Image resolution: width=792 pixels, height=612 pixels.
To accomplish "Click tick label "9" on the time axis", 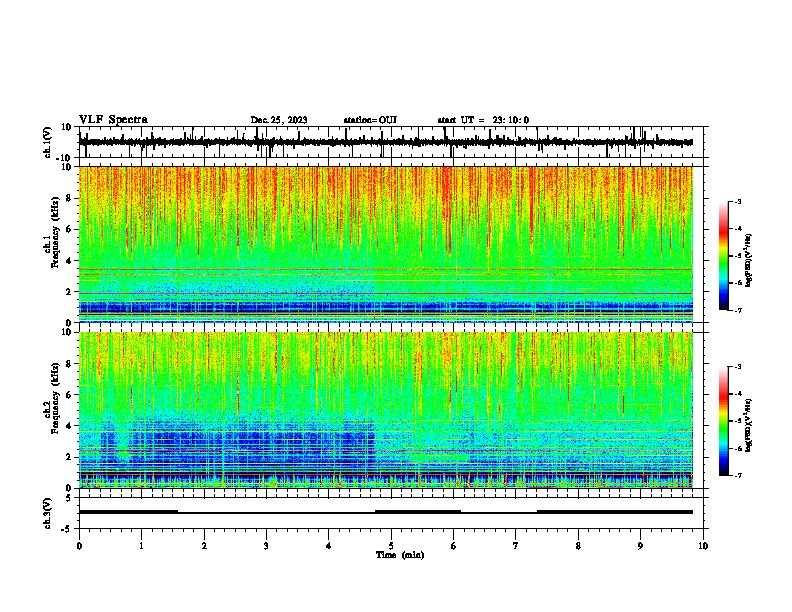I will [x=640, y=546].
